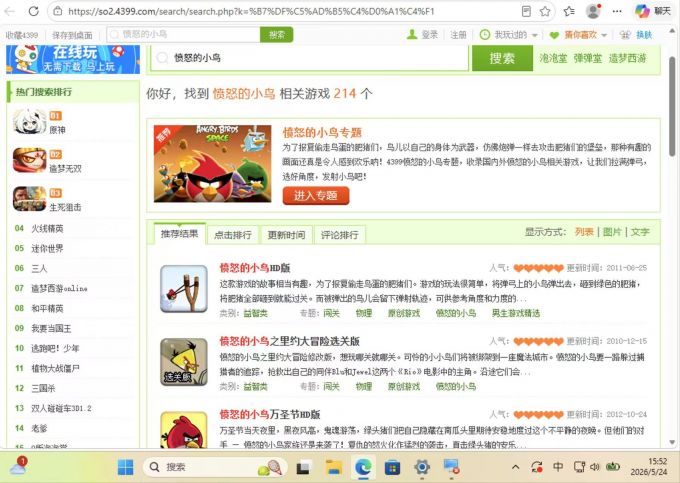Screen dimensions: 680x483
Task: Open the browser favorites list icon
Action: click(x=569, y=11)
